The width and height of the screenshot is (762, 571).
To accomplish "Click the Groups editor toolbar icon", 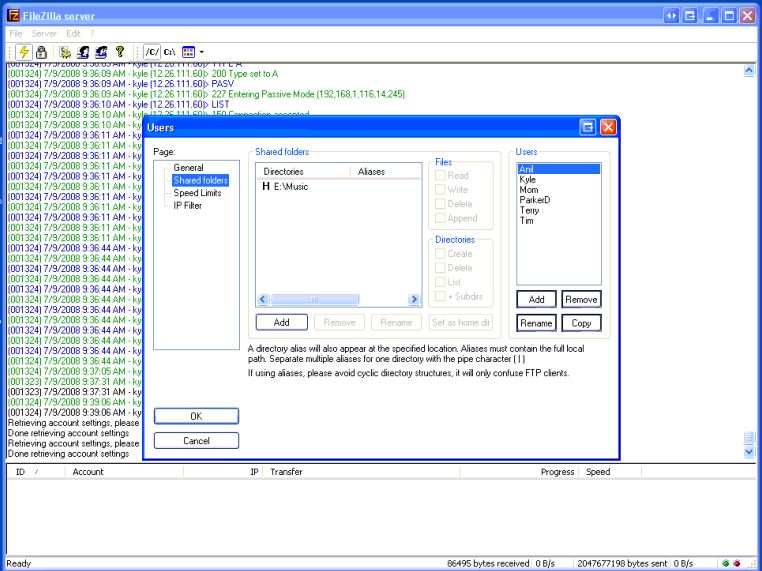I will coord(101,51).
